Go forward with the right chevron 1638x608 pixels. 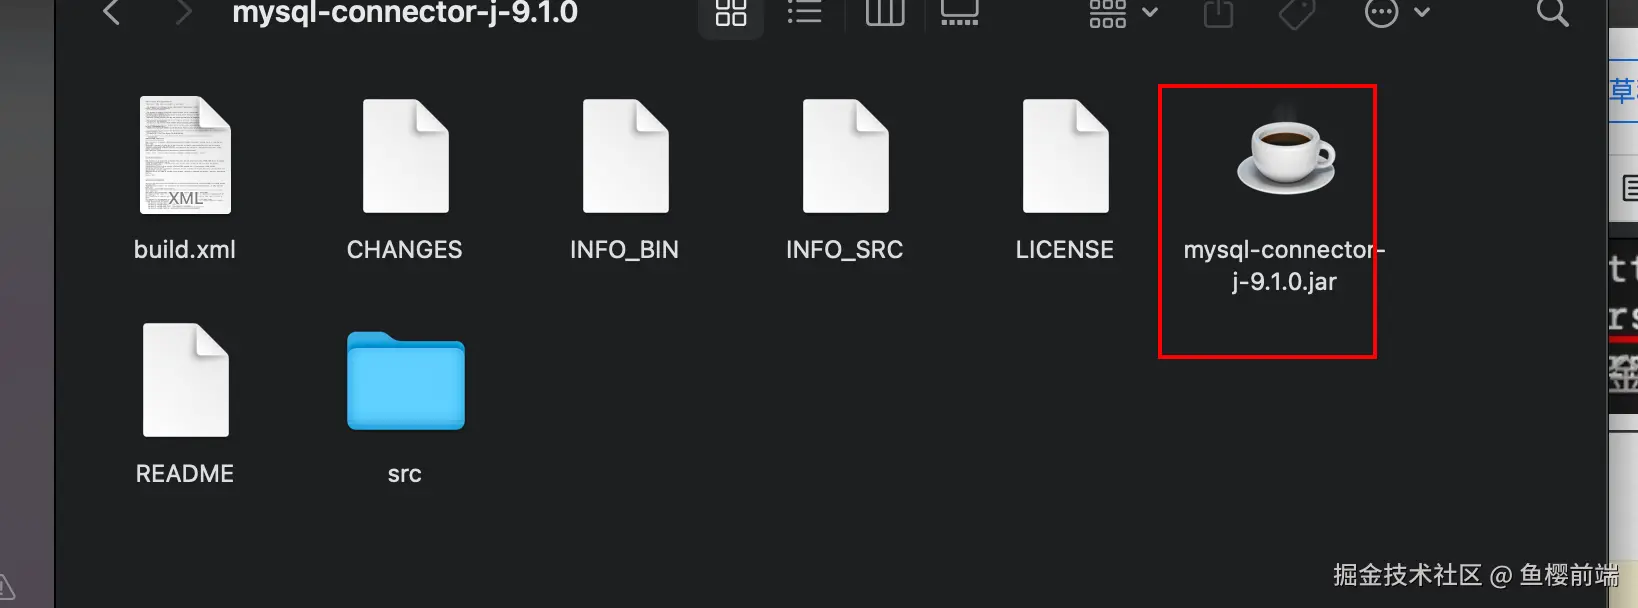183,13
